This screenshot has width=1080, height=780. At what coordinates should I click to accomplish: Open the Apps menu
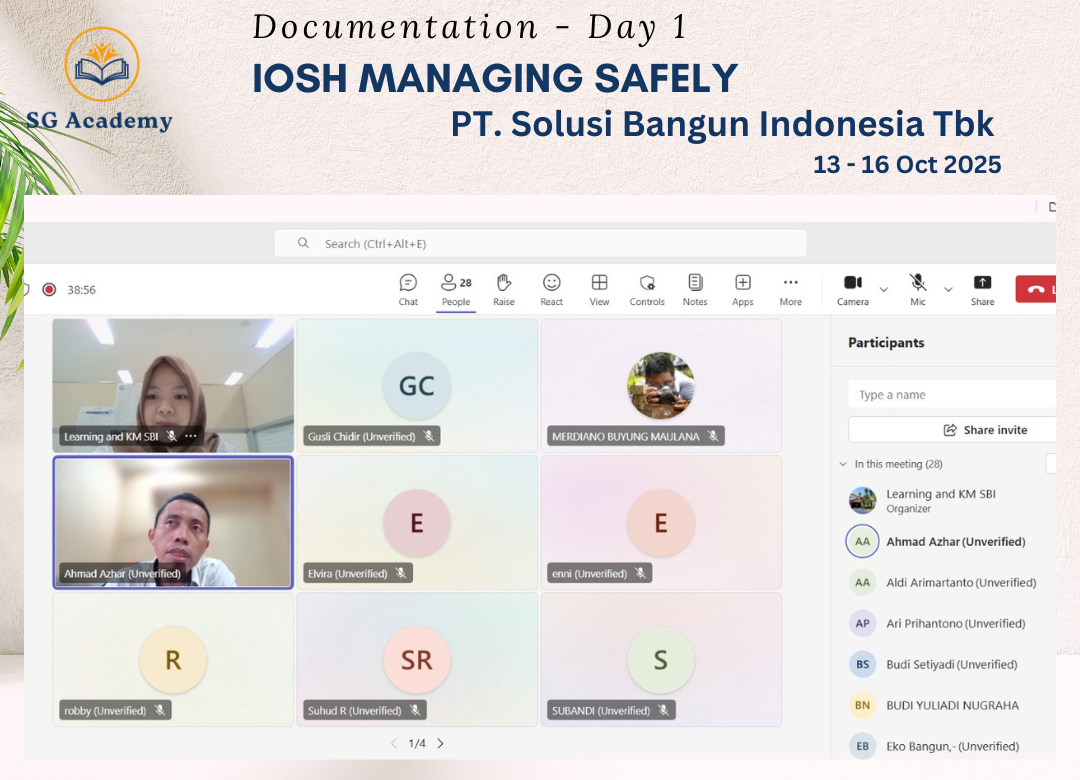[x=743, y=289]
